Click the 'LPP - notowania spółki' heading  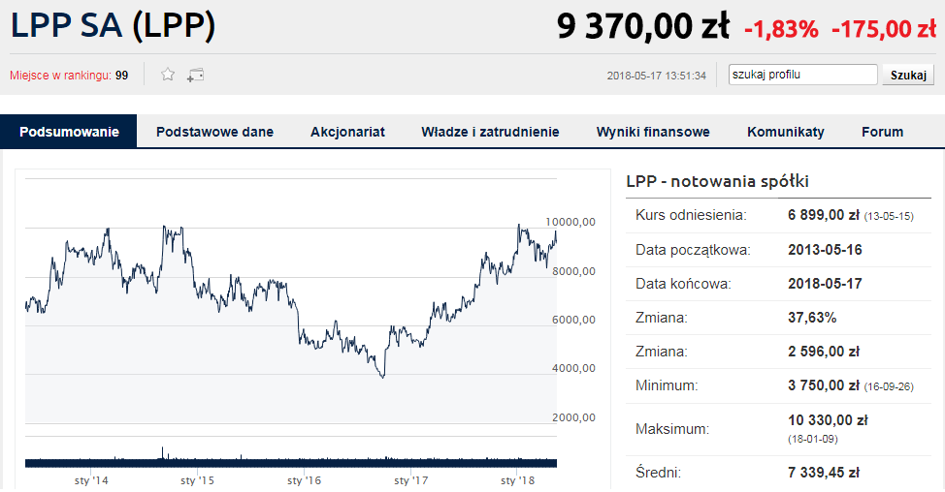tap(717, 181)
